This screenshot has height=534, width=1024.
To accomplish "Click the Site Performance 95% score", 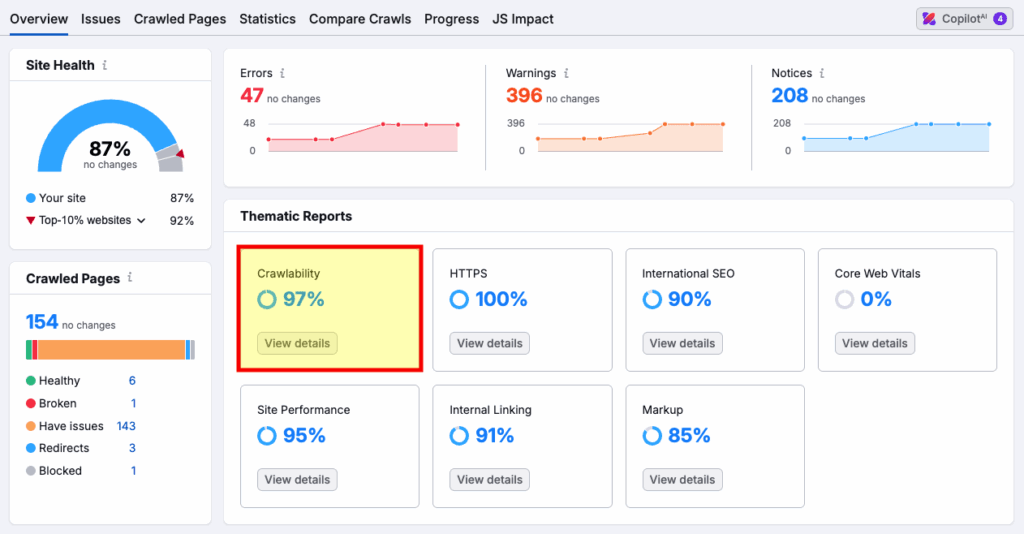I will (304, 435).
